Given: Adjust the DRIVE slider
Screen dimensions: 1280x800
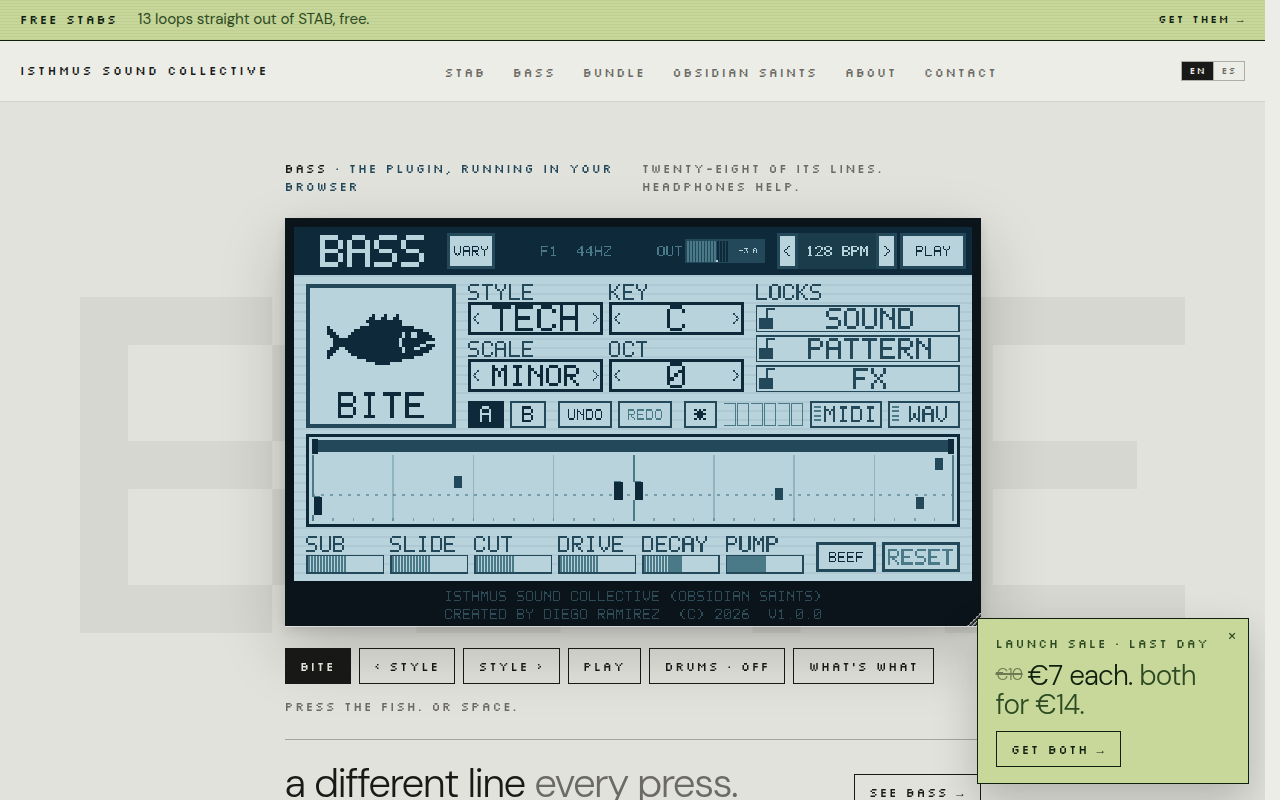Looking at the screenshot, I should tap(597, 564).
